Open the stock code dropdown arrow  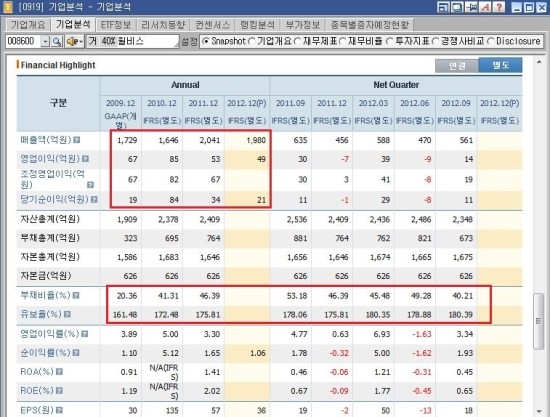(x=45, y=41)
